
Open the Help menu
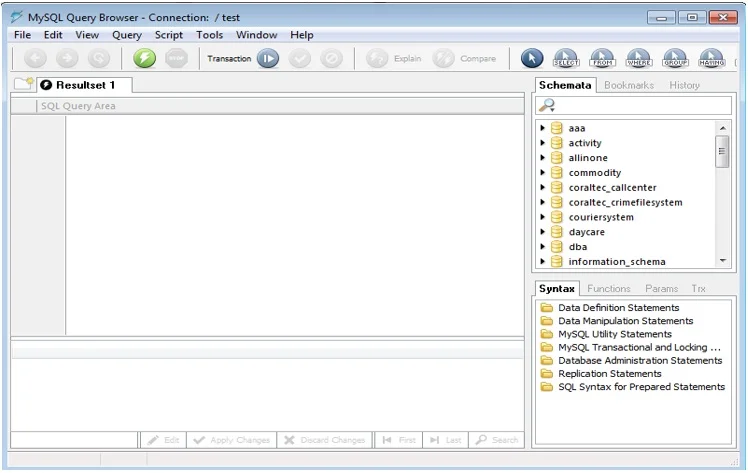301,35
